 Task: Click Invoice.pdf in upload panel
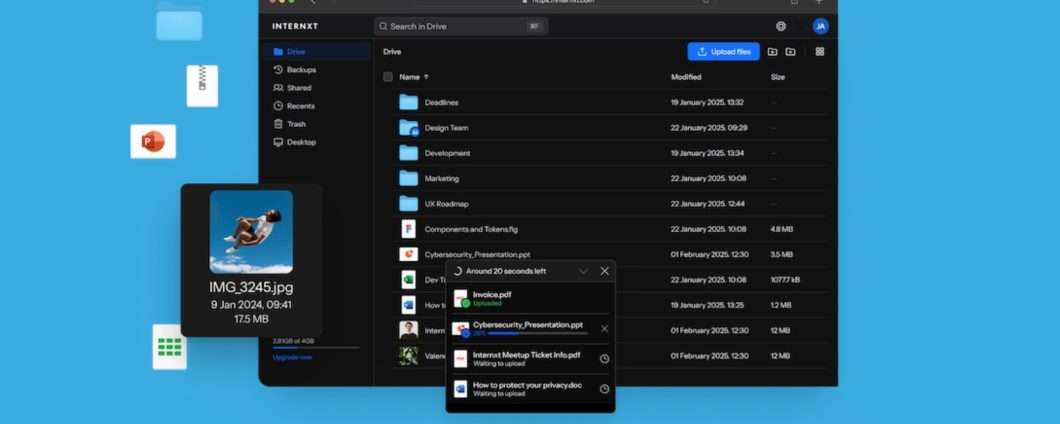pos(492,295)
